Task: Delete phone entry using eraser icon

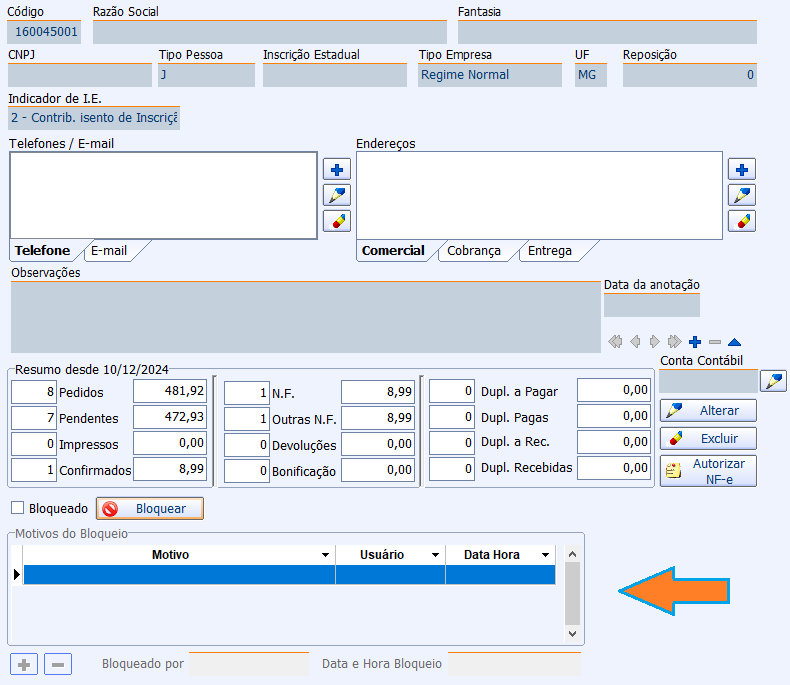Action: point(336,221)
